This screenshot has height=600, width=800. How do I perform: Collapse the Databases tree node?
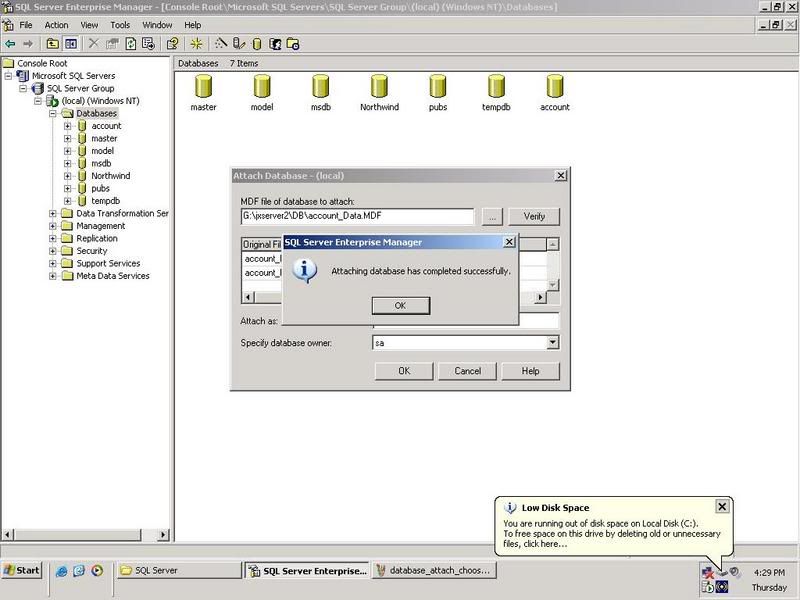pyautogui.click(x=53, y=113)
